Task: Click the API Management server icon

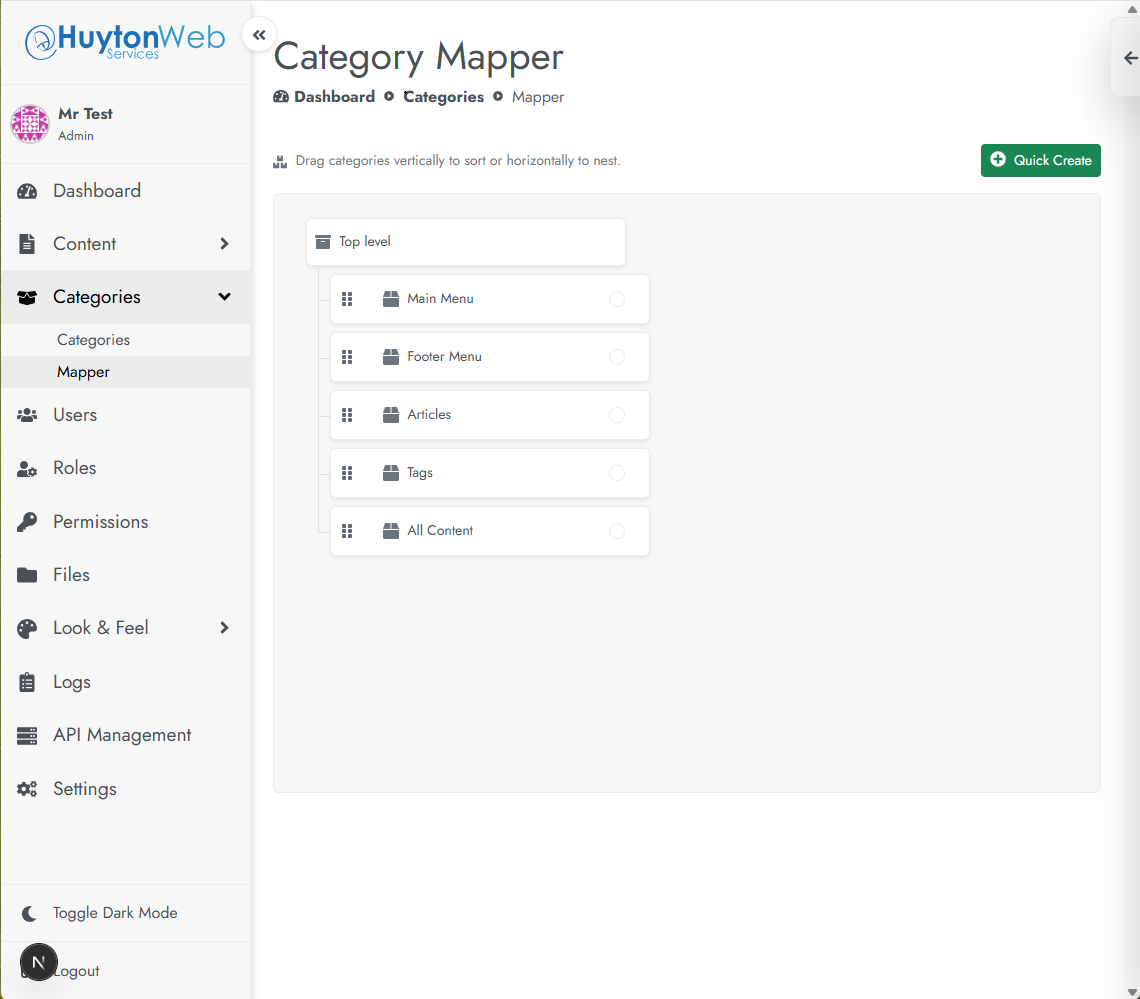Action: coord(27,736)
